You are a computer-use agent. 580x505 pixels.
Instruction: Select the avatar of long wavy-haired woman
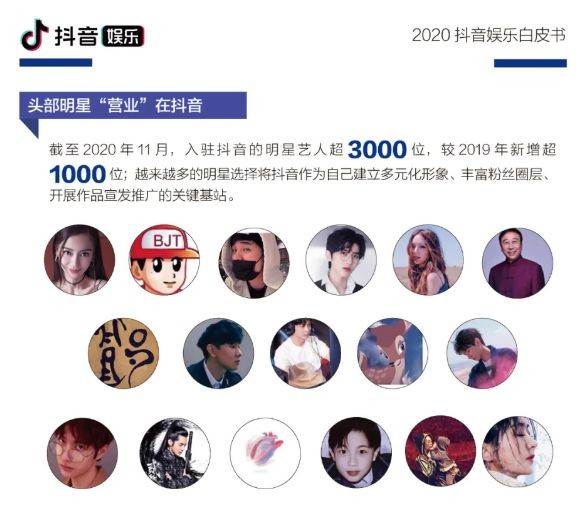[428, 259]
